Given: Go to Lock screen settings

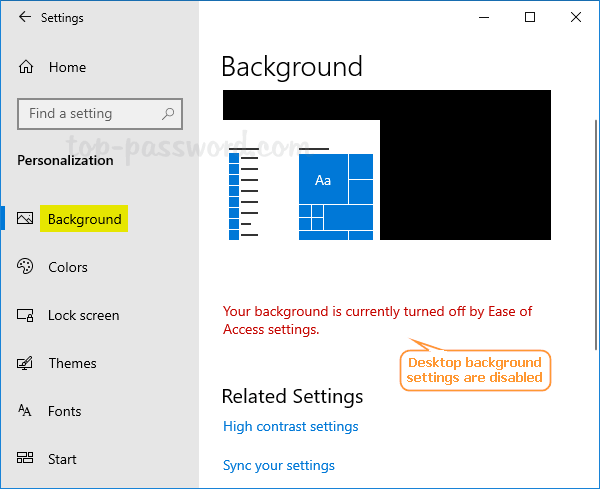Looking at the screenshot, I should coord(84,315).
